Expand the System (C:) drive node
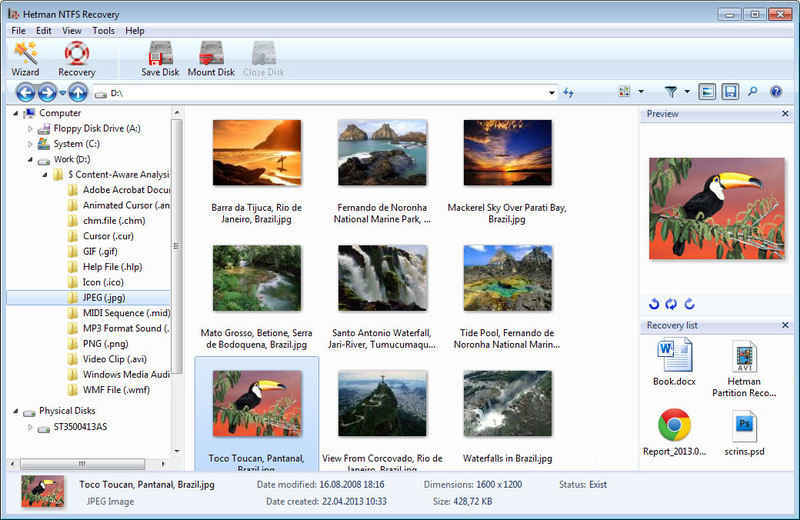Viewport: 800px width, 520px height. [30, 144]
